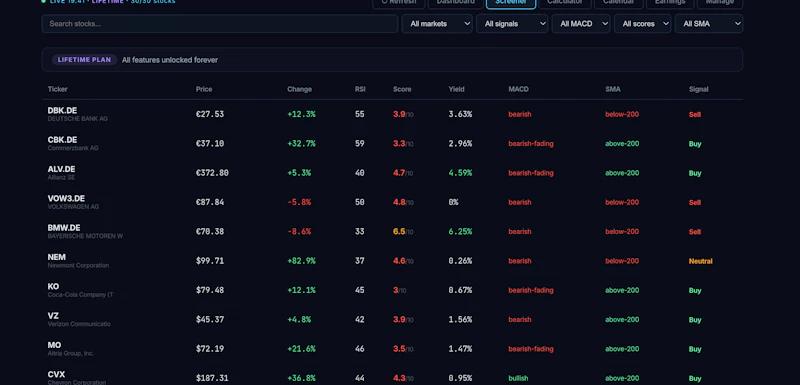The image size is (800, 385).
Task: Click the -5.8% change for VOW3.DE
Action: point(299,202)
